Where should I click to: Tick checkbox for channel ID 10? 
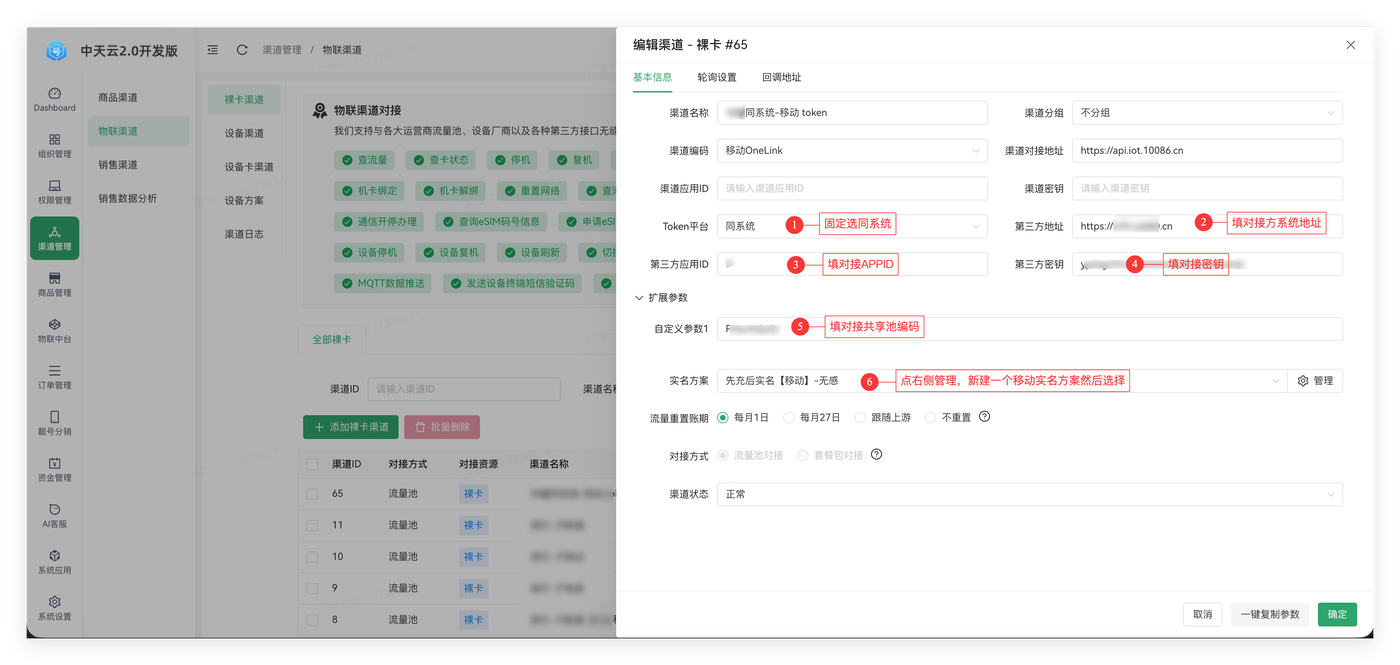pos(313,557)
